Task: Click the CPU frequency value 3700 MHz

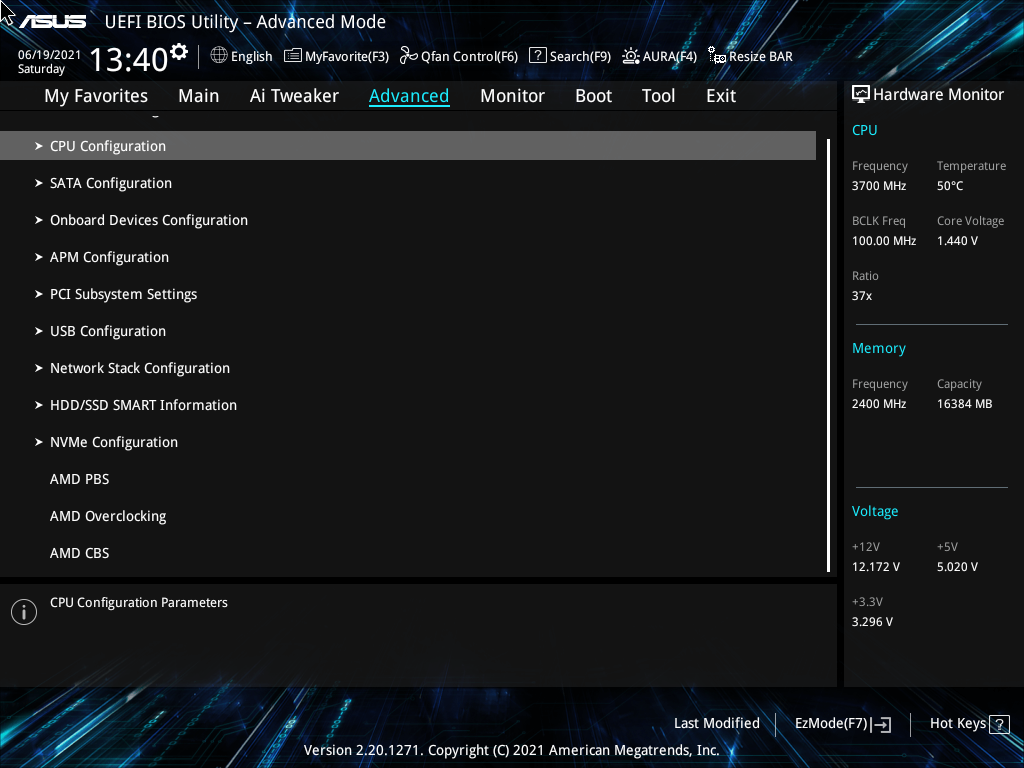Action: 878,186
